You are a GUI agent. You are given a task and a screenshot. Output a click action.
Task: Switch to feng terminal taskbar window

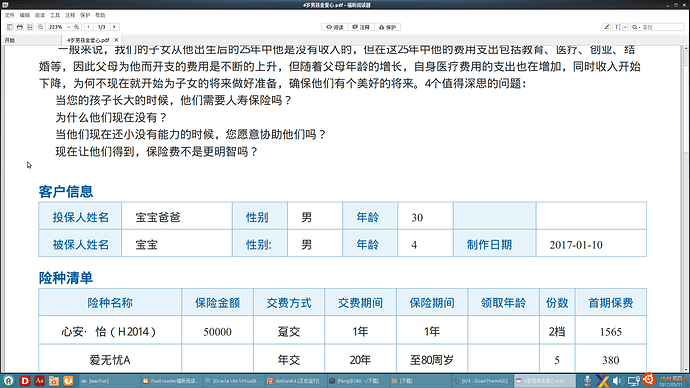357,381
